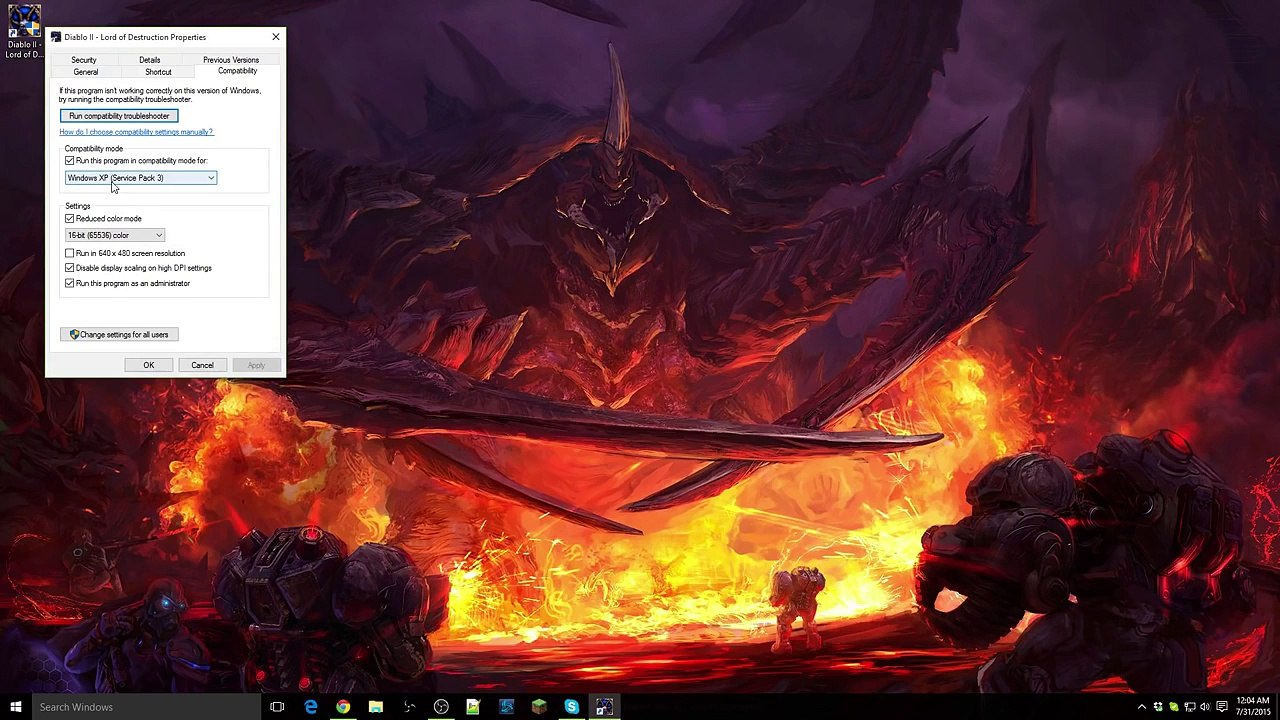1280x720 pixels.
Task: Toggle Run this program as an administrator
Action: (70, 284)
